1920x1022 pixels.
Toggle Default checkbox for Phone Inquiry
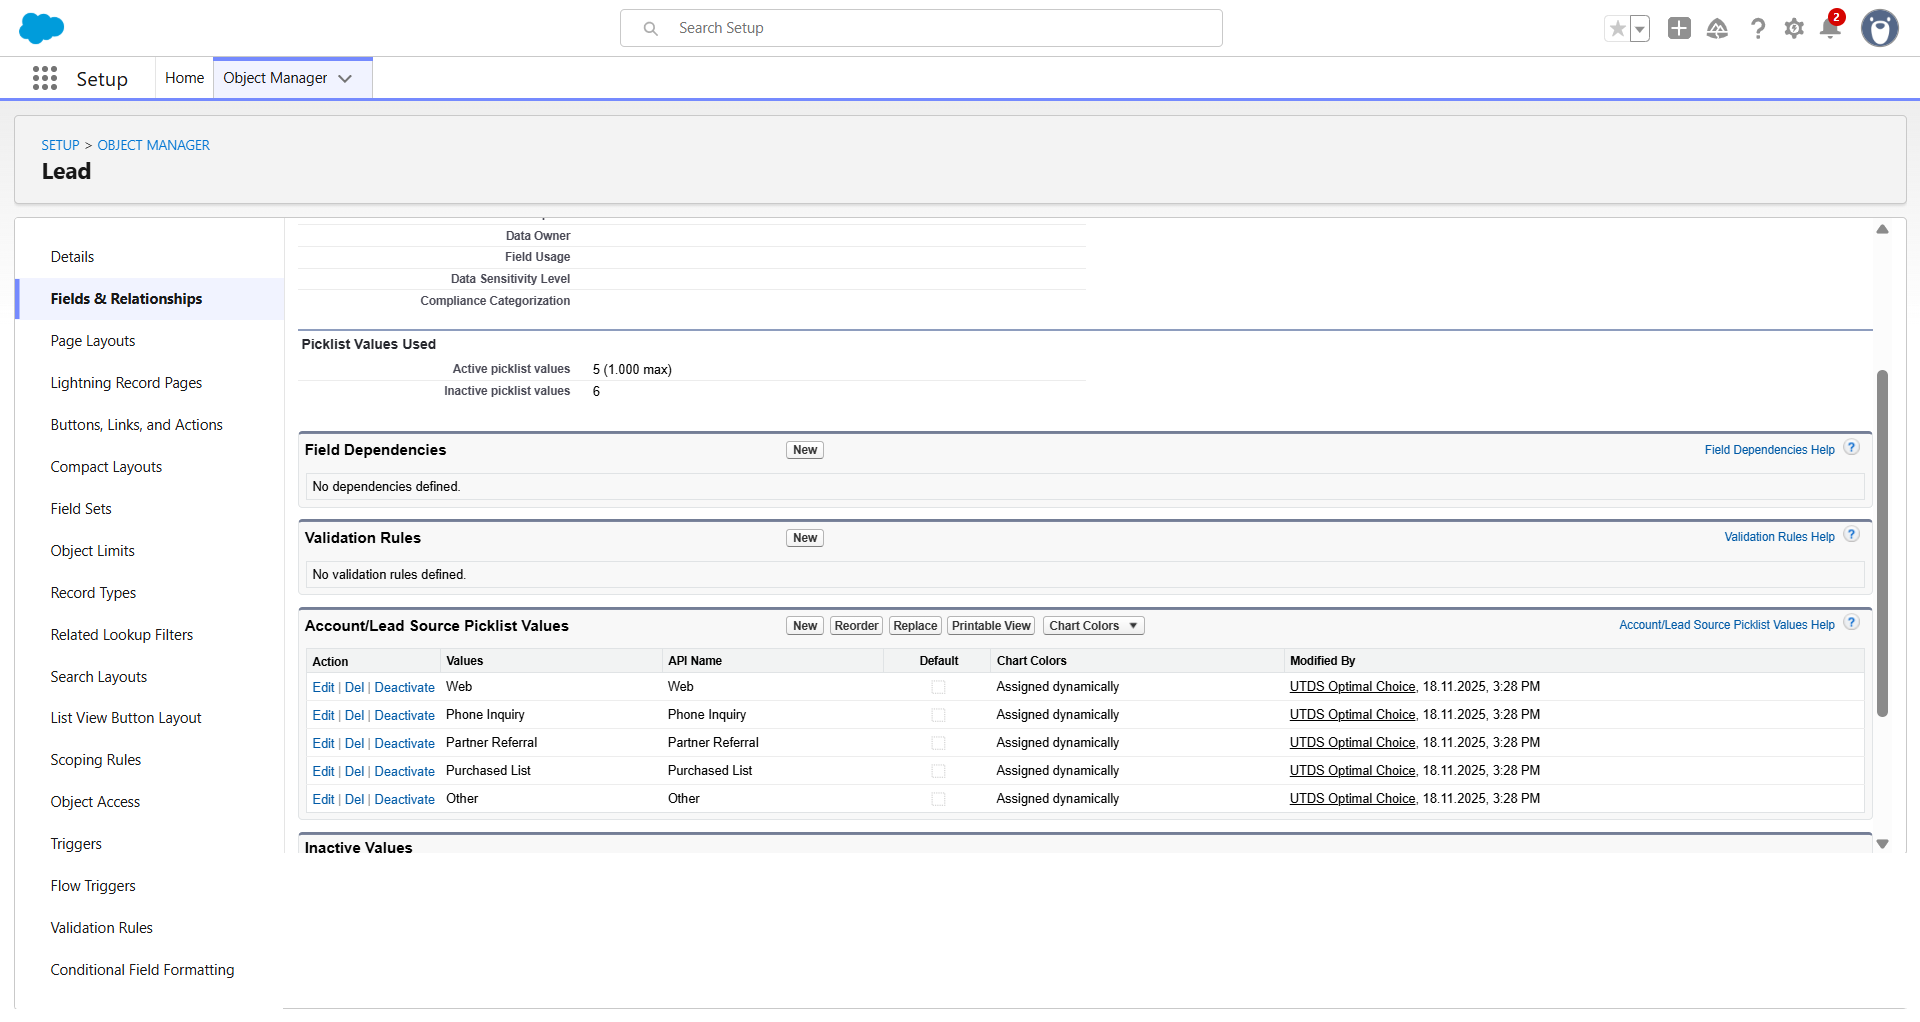click(x=938, y=715)
